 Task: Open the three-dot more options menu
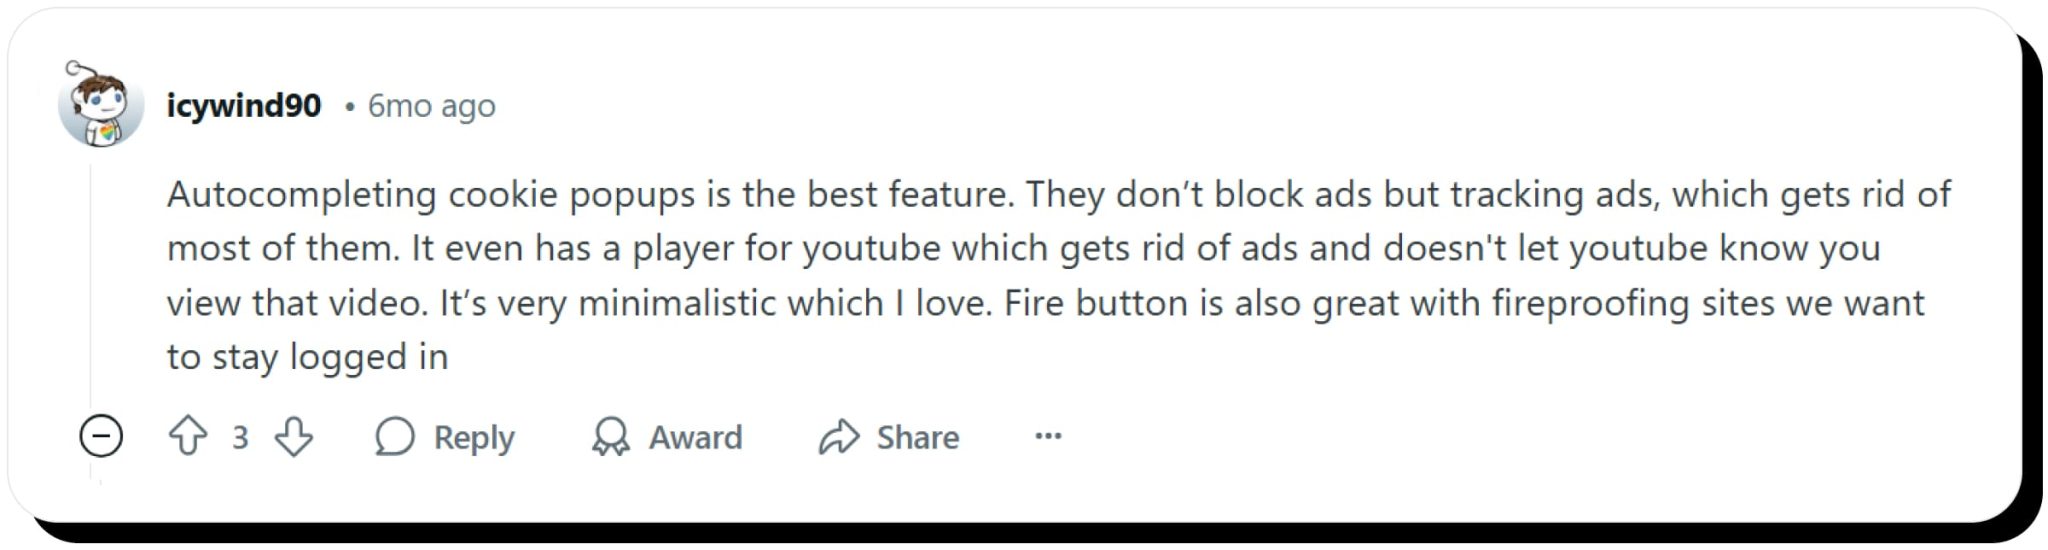[x=1048, y=436]
